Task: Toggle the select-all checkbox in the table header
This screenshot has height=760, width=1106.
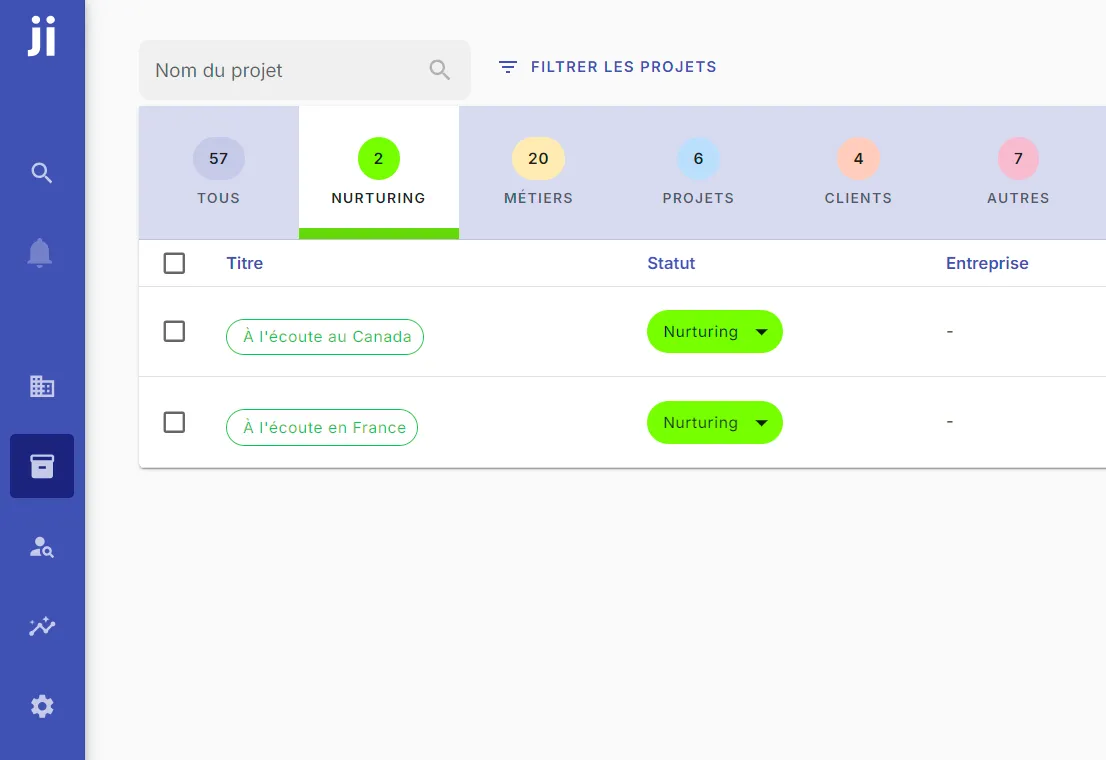Action: tap(174, 263)
